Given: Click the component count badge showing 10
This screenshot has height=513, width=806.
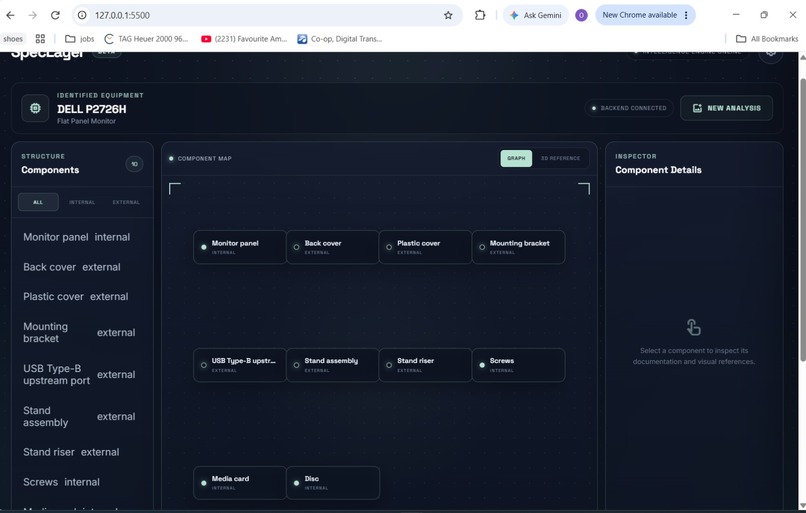Looking at the screenshot, I should coord(134,164).
